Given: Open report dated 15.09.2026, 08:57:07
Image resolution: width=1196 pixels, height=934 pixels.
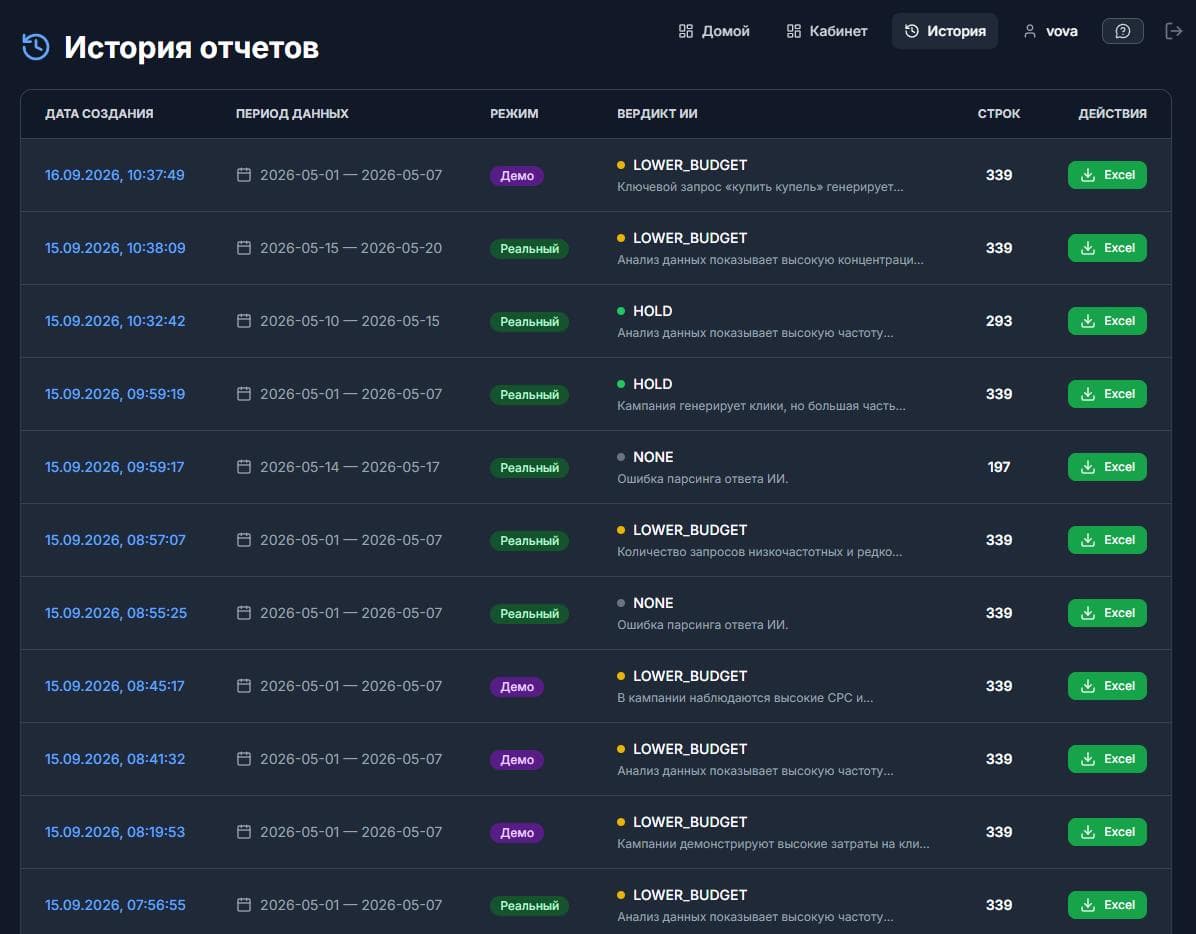Looking at the screenshot, I should pos(115,540).
